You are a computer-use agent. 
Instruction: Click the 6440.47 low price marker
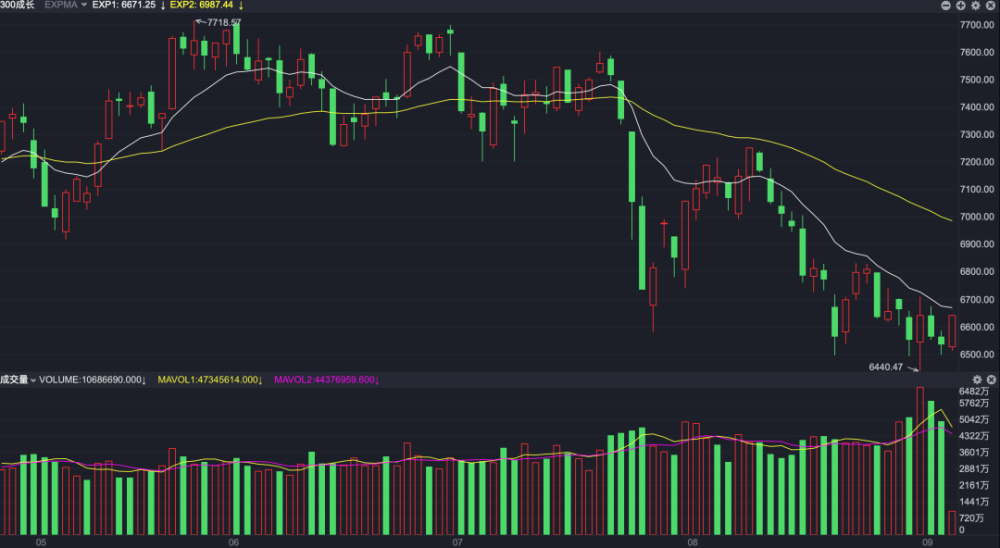pos(884,367)
